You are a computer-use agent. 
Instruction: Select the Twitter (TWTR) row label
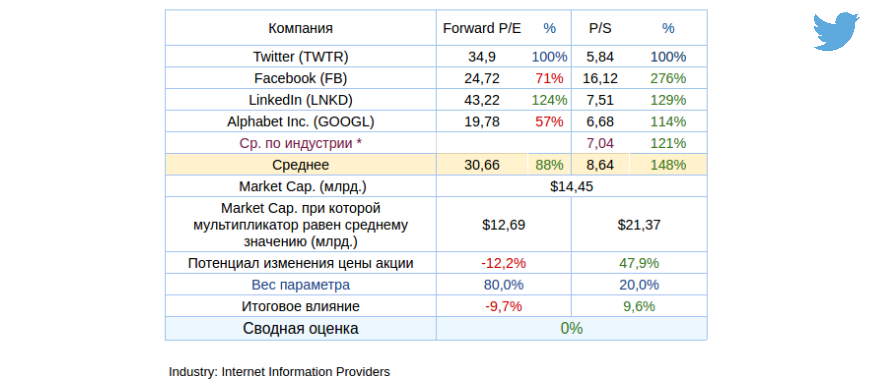click(x=301, y=57)
